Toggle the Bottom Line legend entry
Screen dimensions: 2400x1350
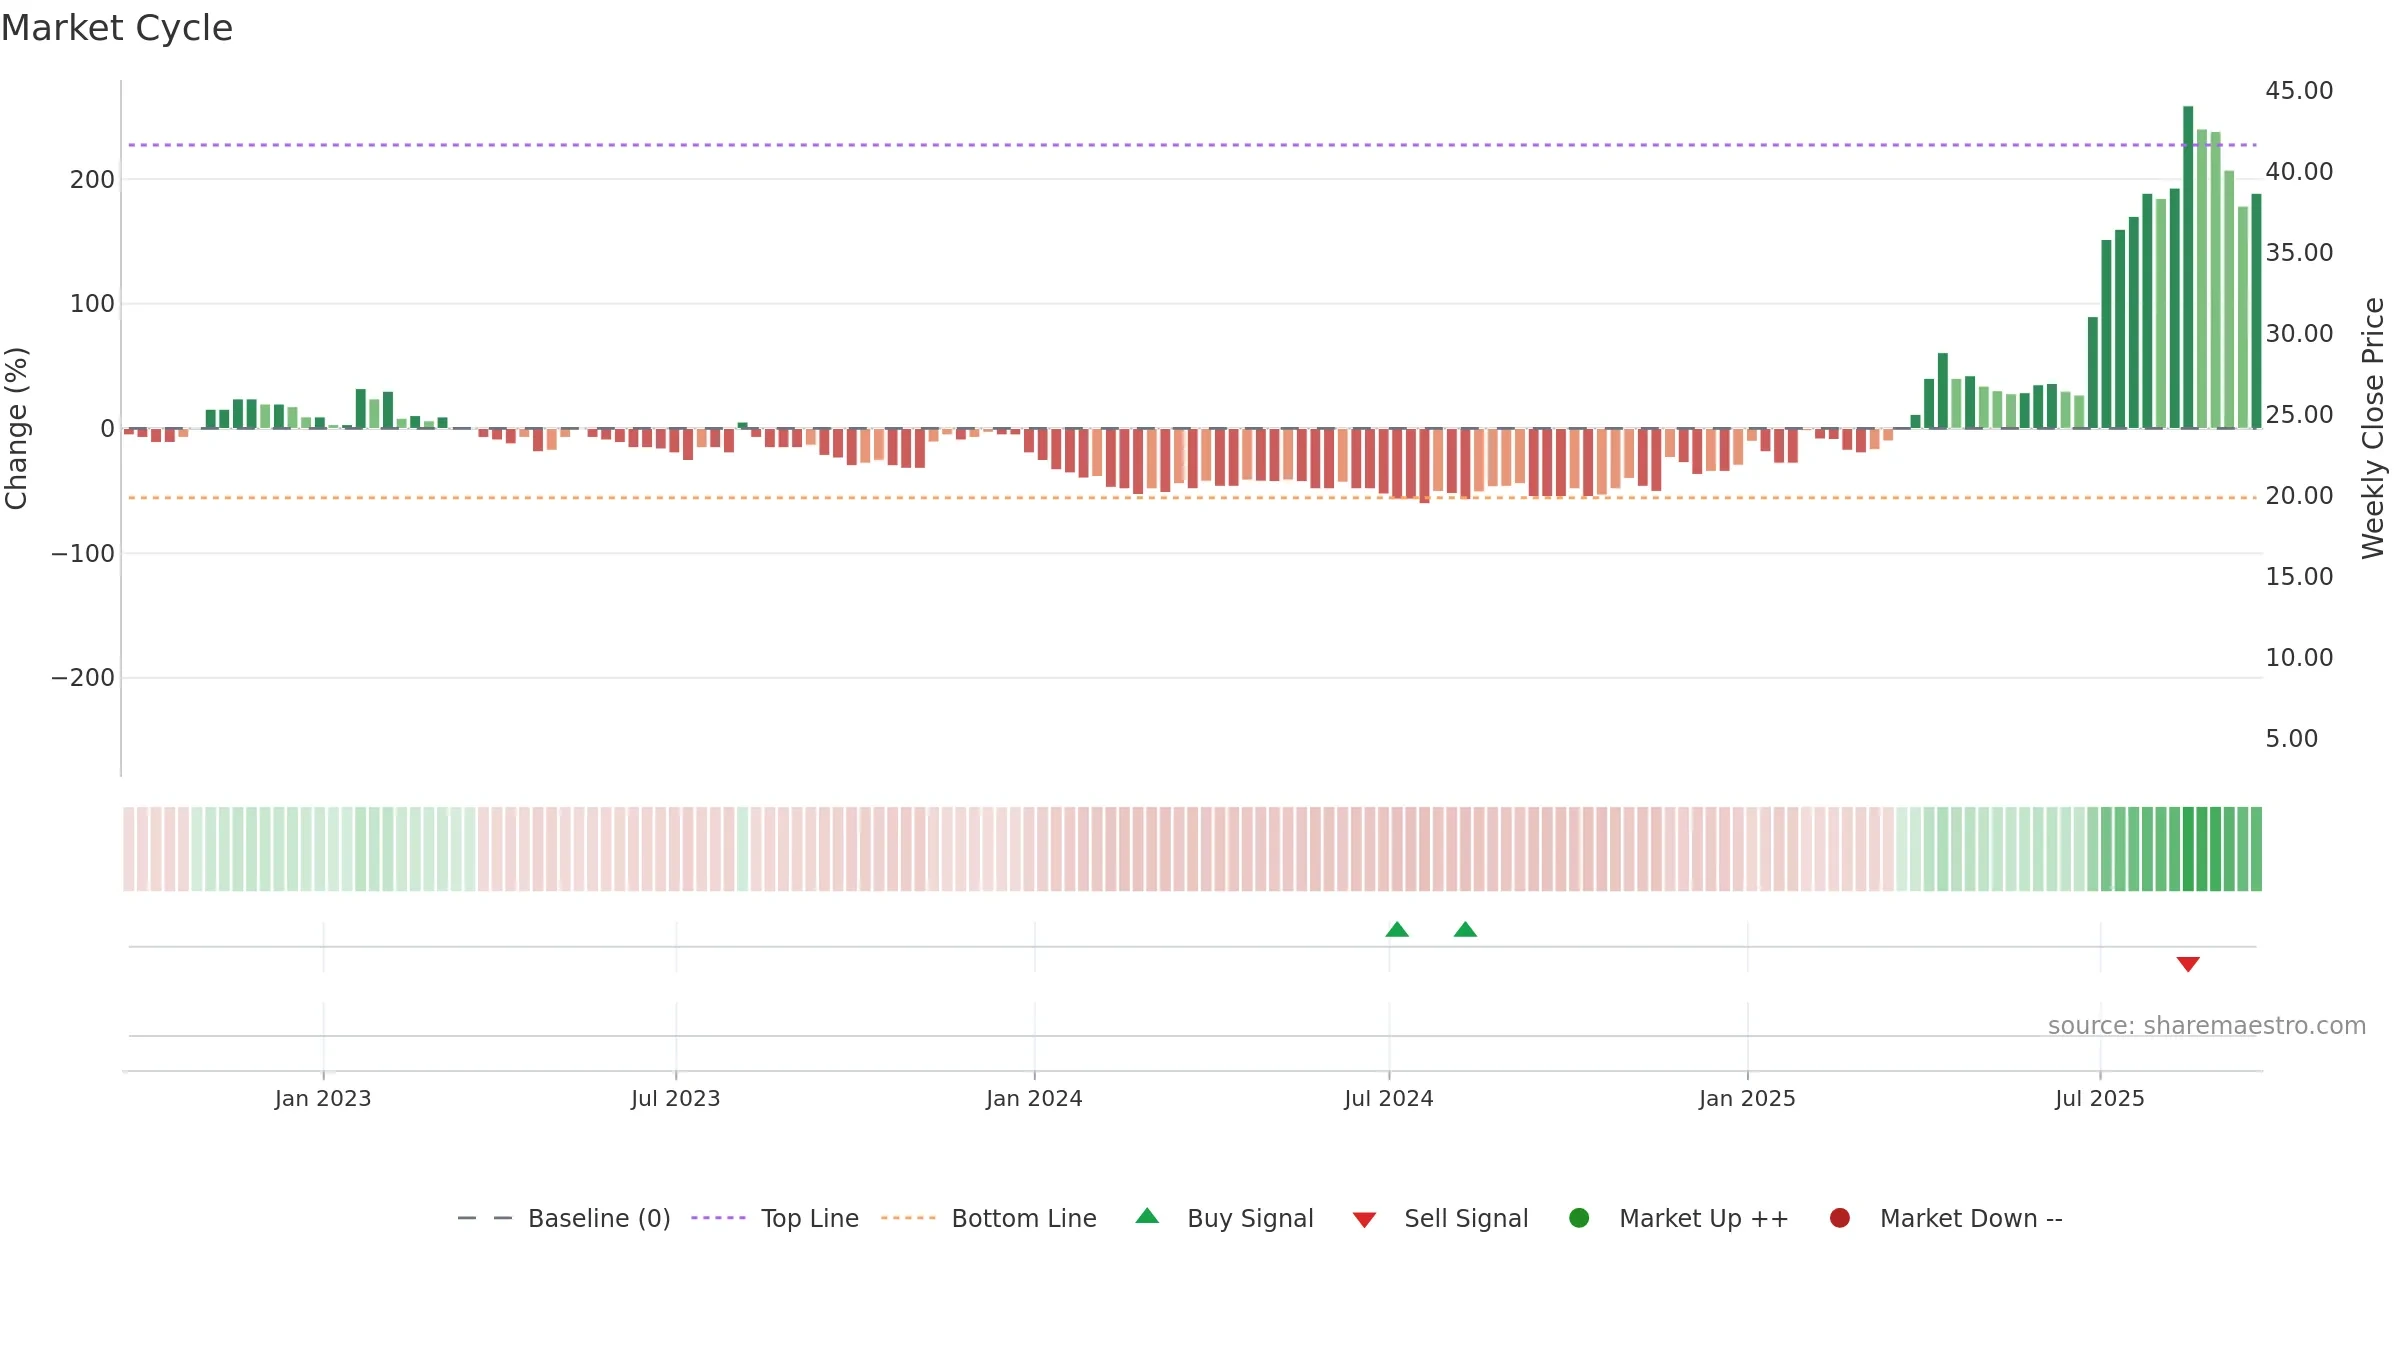coord(989,1218)
